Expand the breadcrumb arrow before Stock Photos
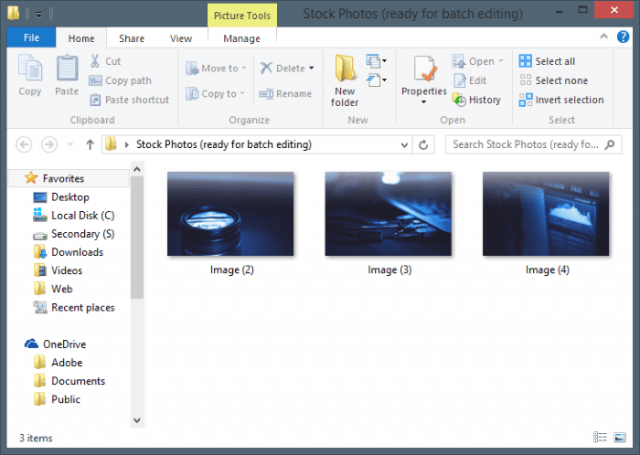The width and height of the screenshot is (640, 455). point(127,144)
